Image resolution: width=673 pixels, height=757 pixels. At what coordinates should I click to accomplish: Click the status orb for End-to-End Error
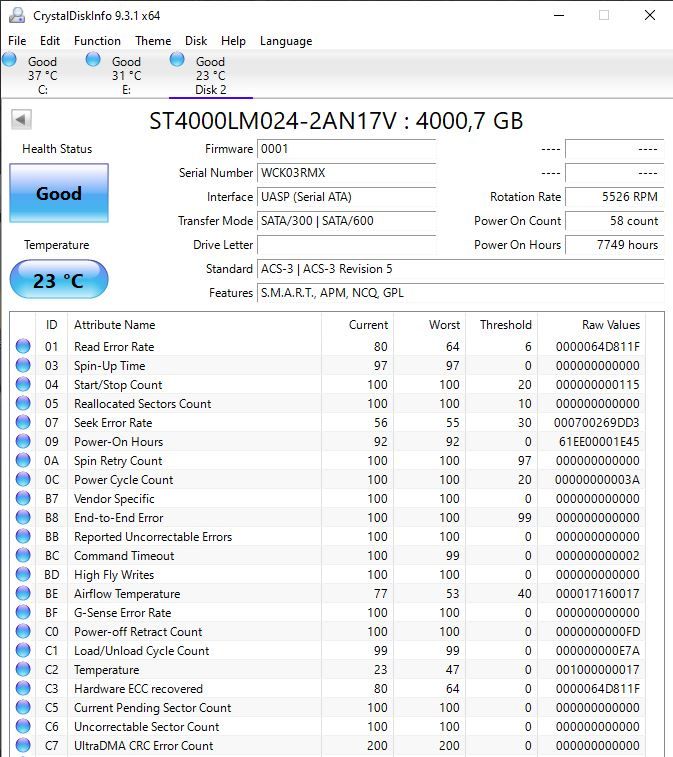(x=23, y=517)
